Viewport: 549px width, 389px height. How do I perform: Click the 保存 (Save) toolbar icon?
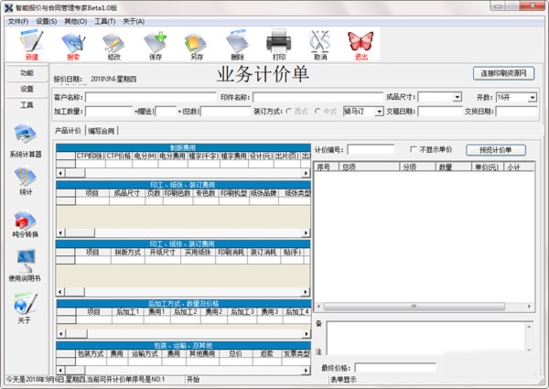coord(155,45)
